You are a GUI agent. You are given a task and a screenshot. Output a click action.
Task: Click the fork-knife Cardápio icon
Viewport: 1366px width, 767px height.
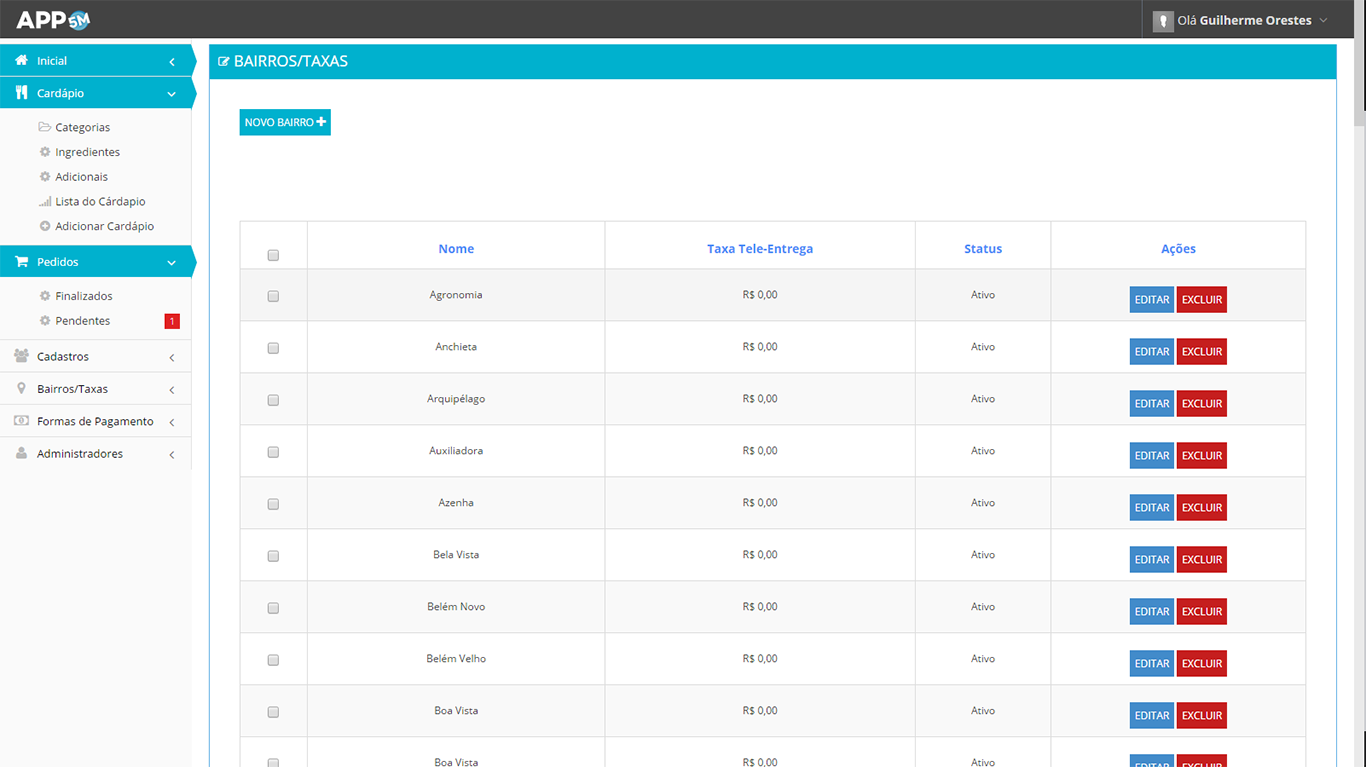21,93
